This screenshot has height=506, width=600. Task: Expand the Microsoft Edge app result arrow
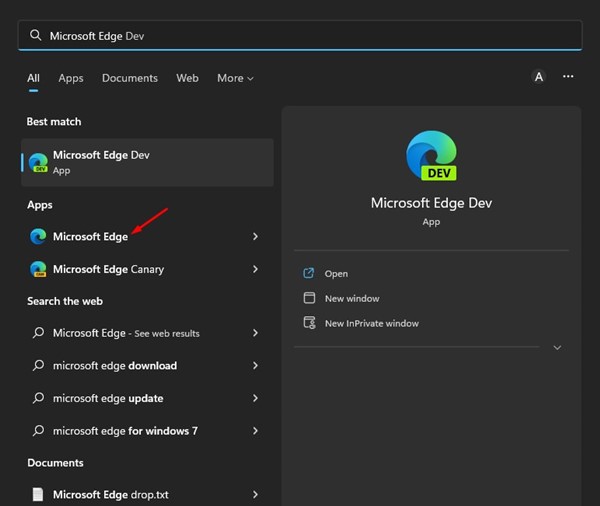click(255, 237)
